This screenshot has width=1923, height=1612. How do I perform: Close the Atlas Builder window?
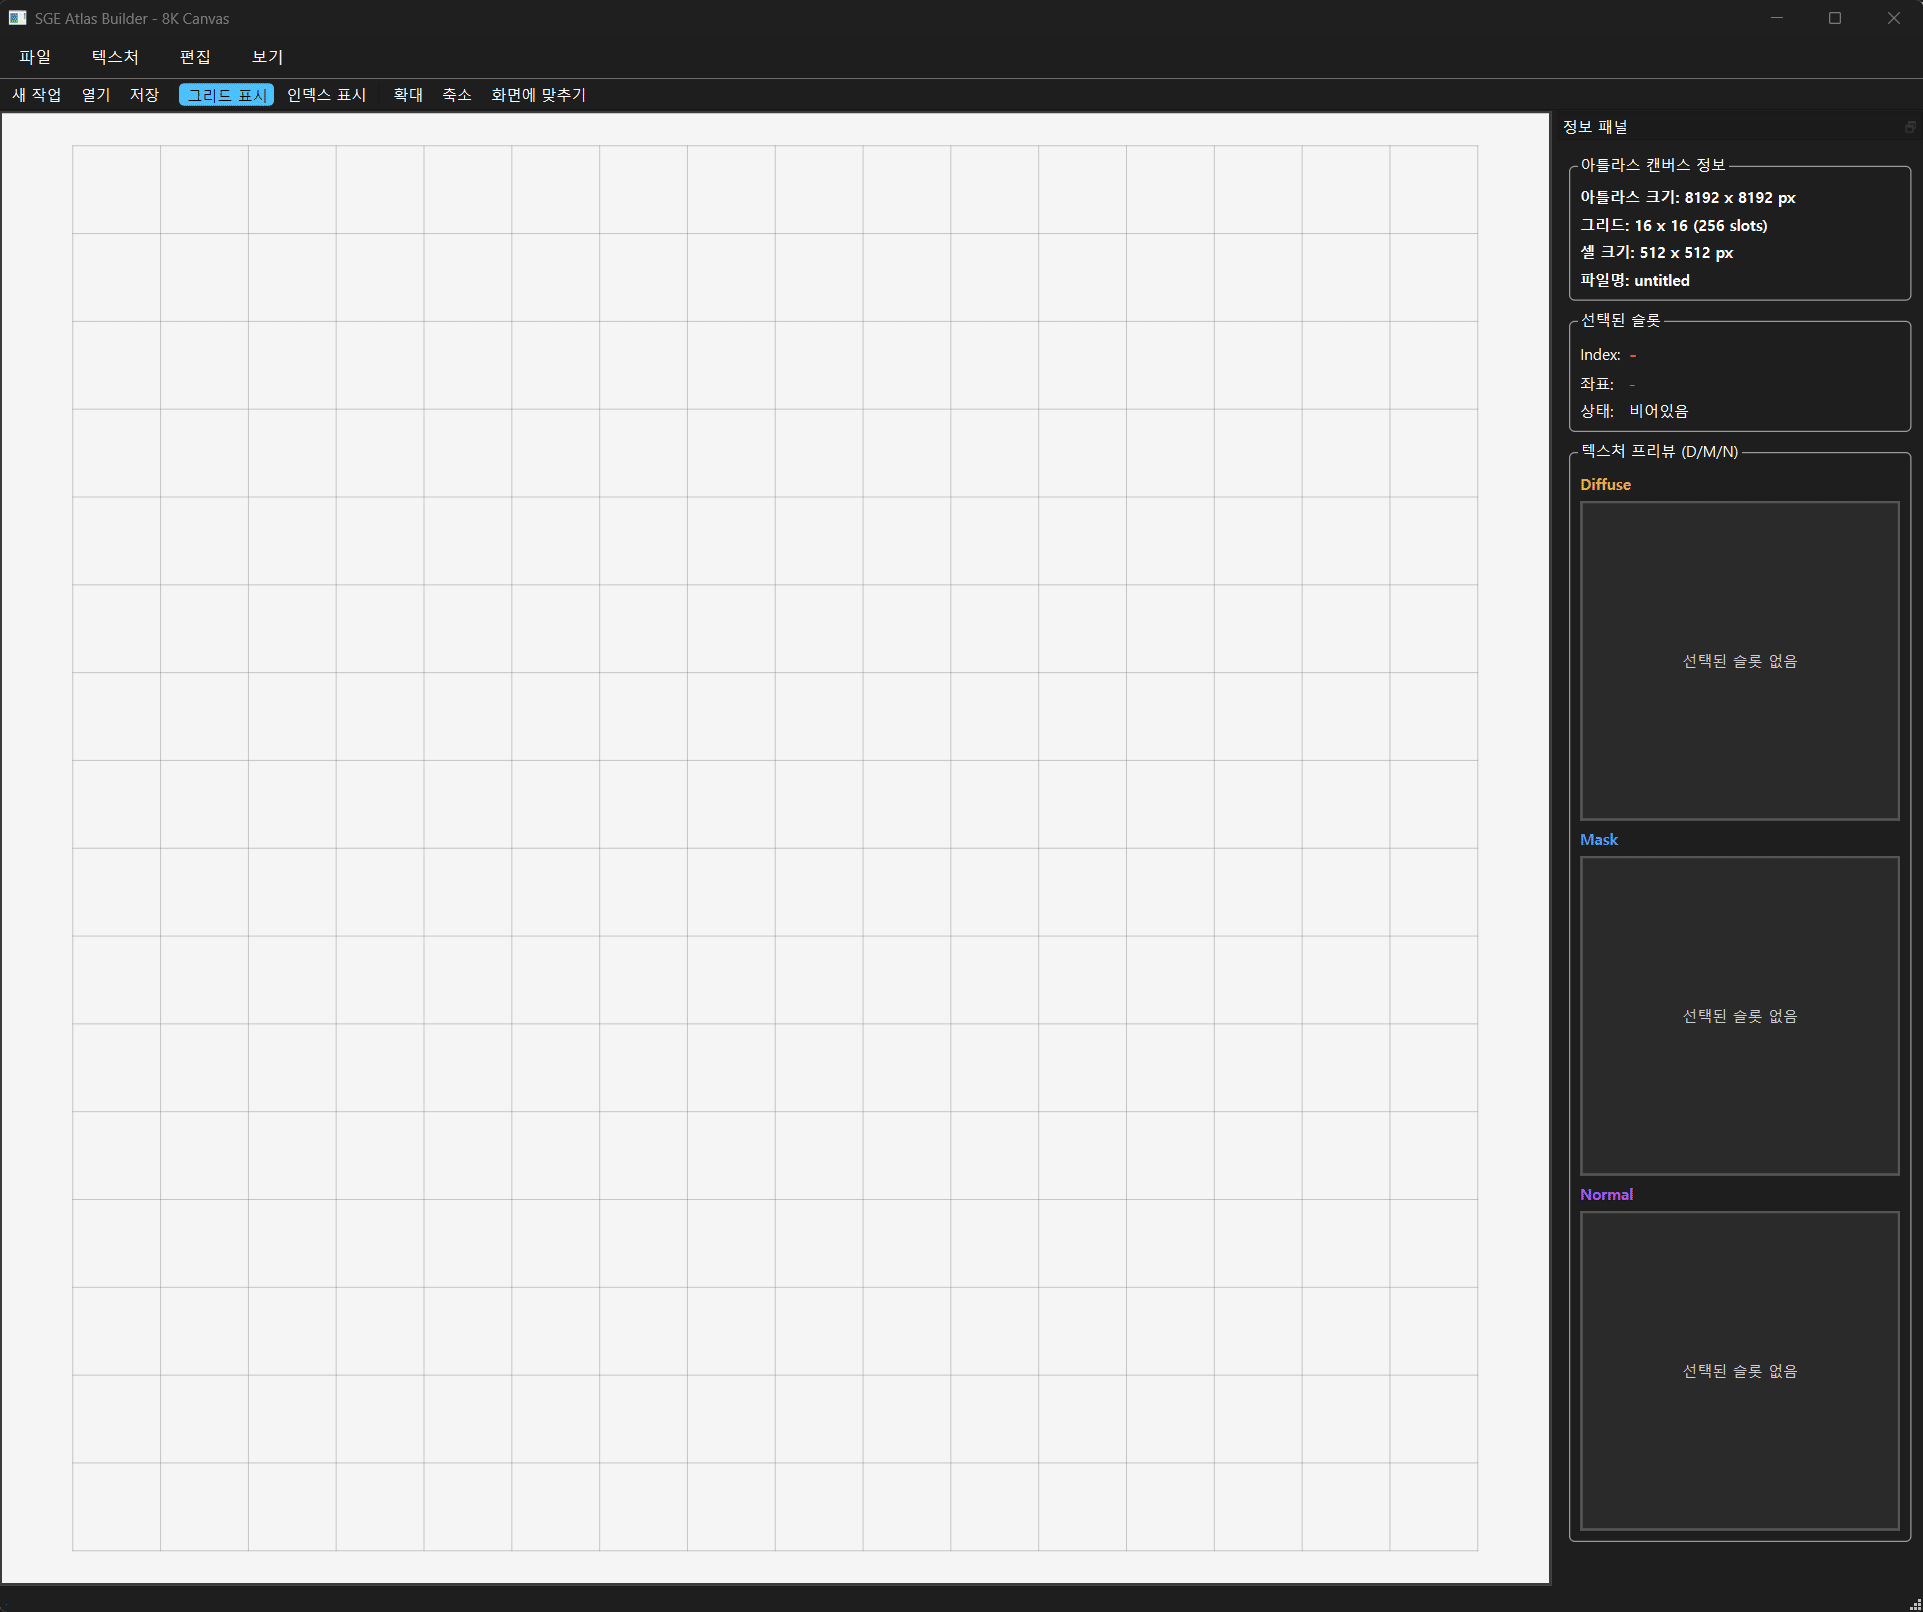[1893, 18]
